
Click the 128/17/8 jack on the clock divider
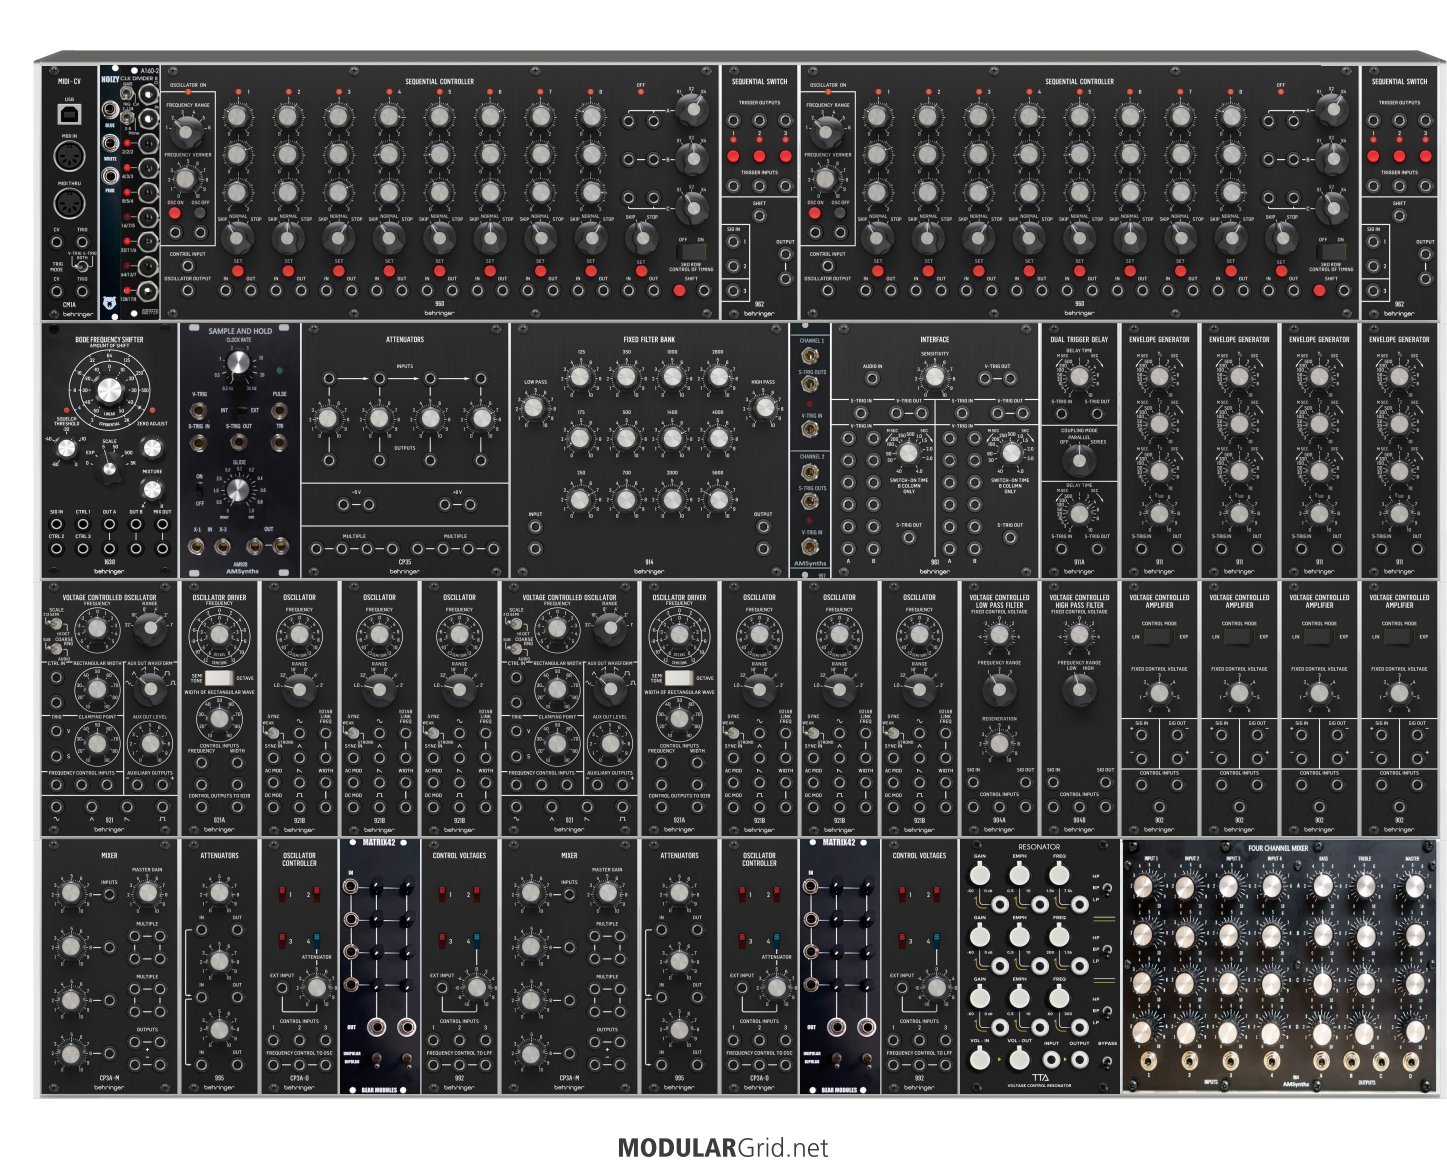(148, 292)
